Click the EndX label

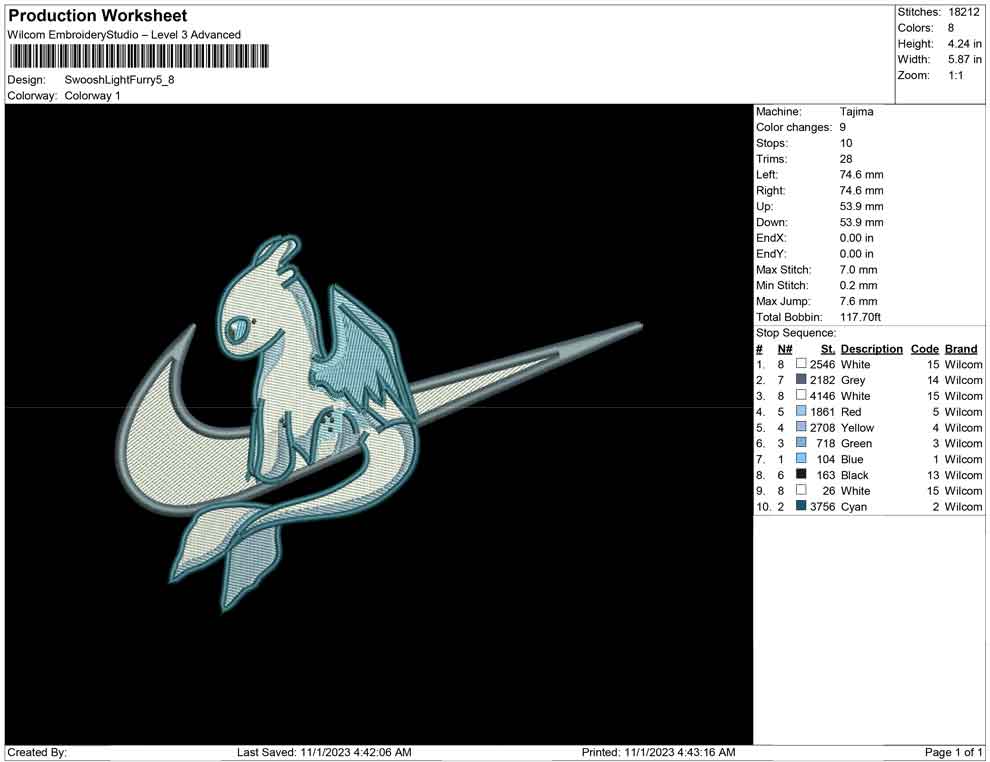pyautogui.click(x=771, y=238)
